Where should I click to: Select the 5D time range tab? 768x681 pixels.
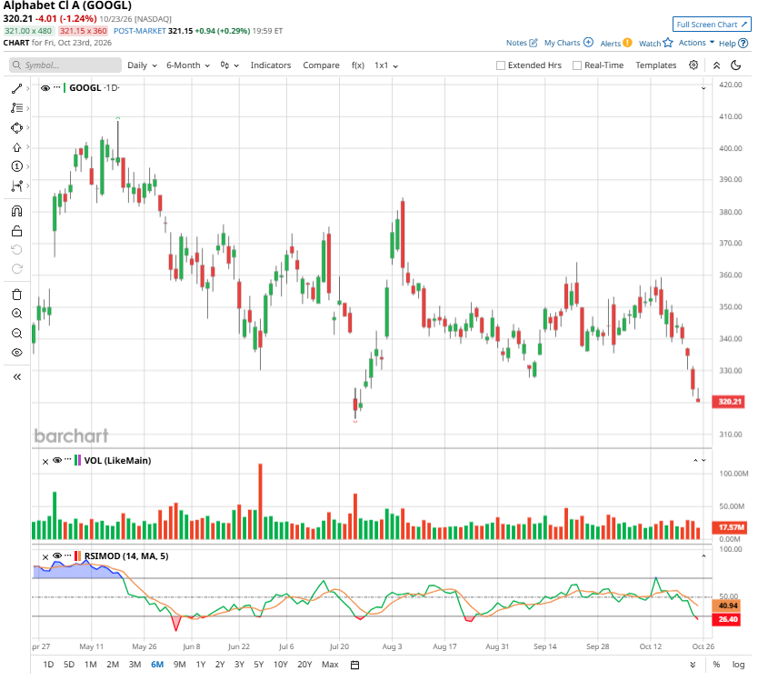point(69,665)
